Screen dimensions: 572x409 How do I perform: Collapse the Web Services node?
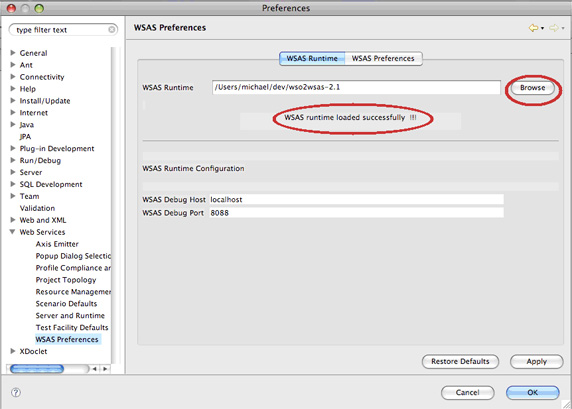point(12,232)
